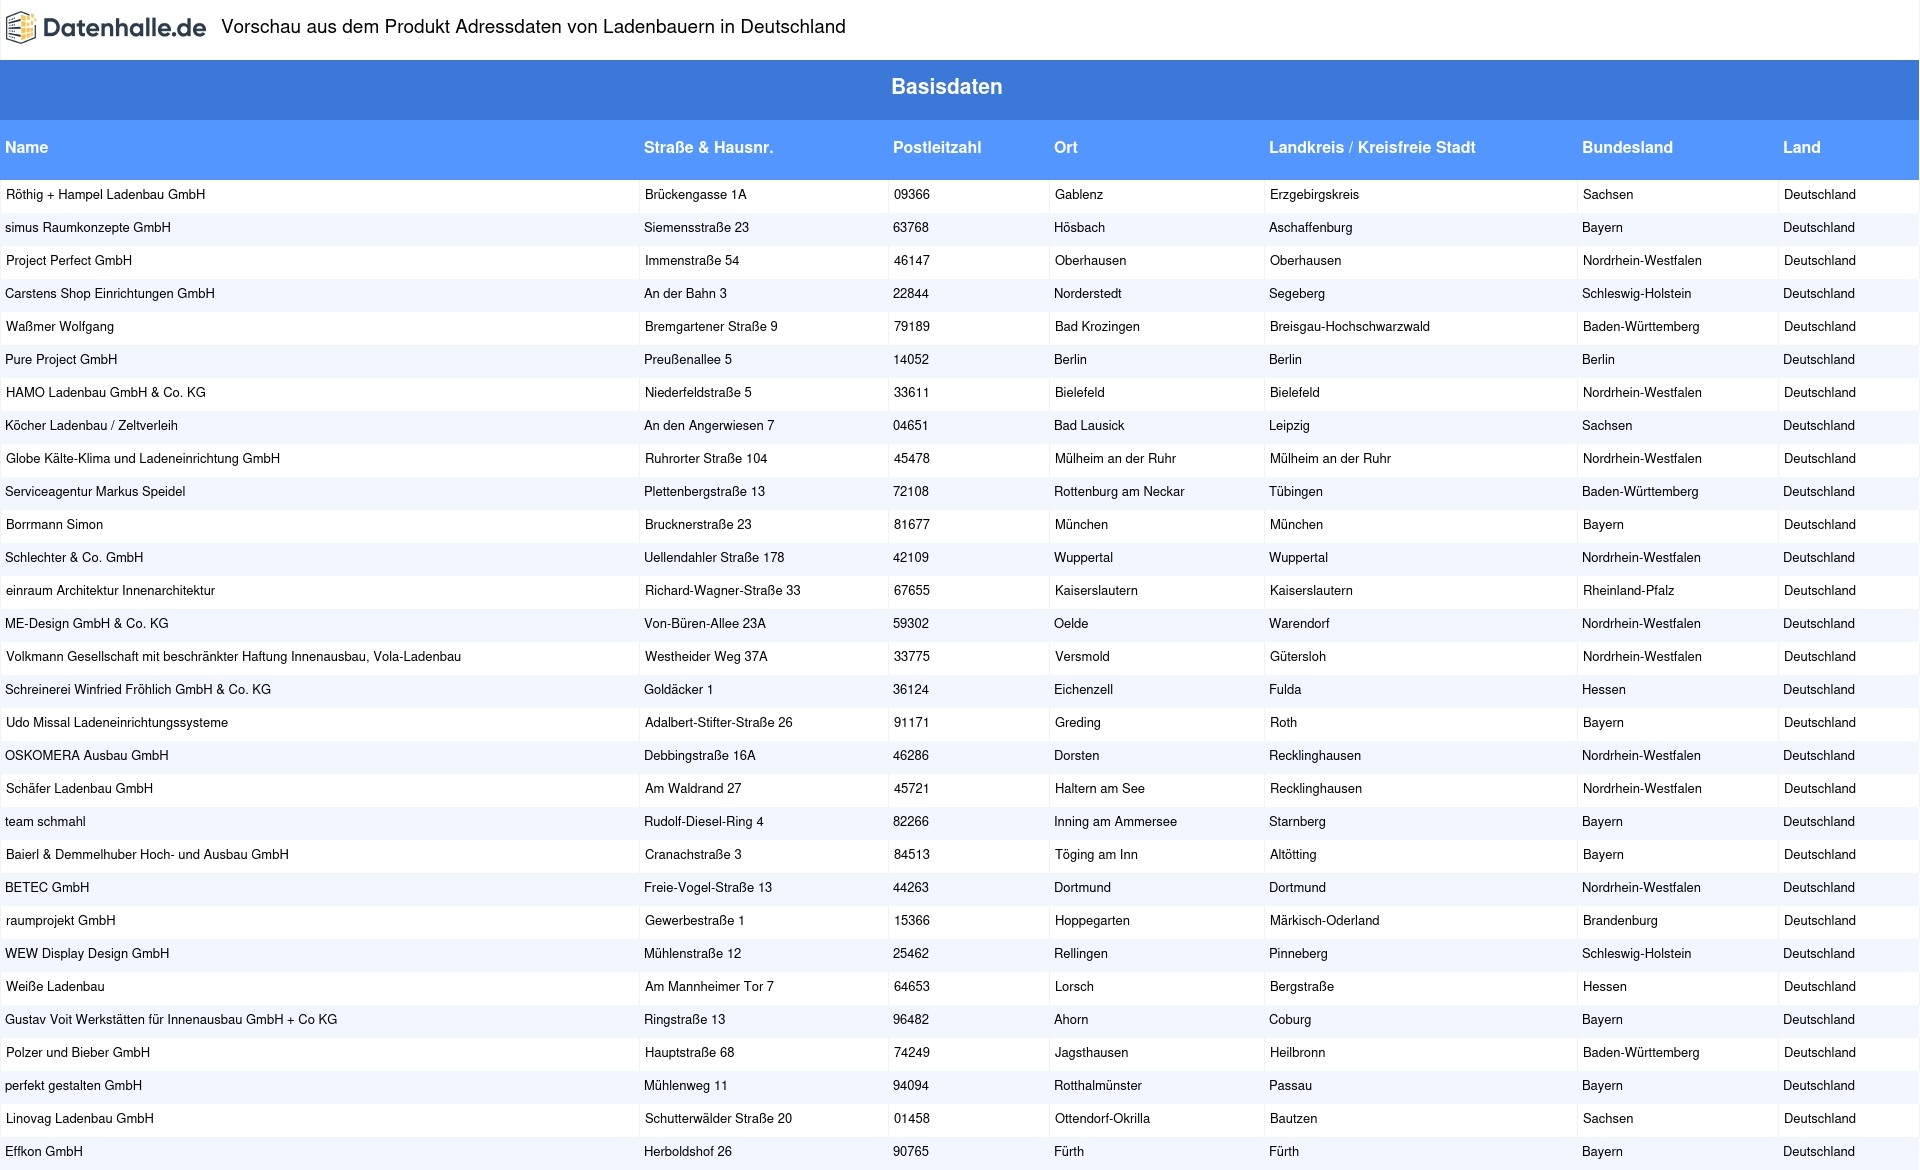
Task: Click Gustav Voit Werkstätten für Innenausbau entry
Action: [171, 1019]
